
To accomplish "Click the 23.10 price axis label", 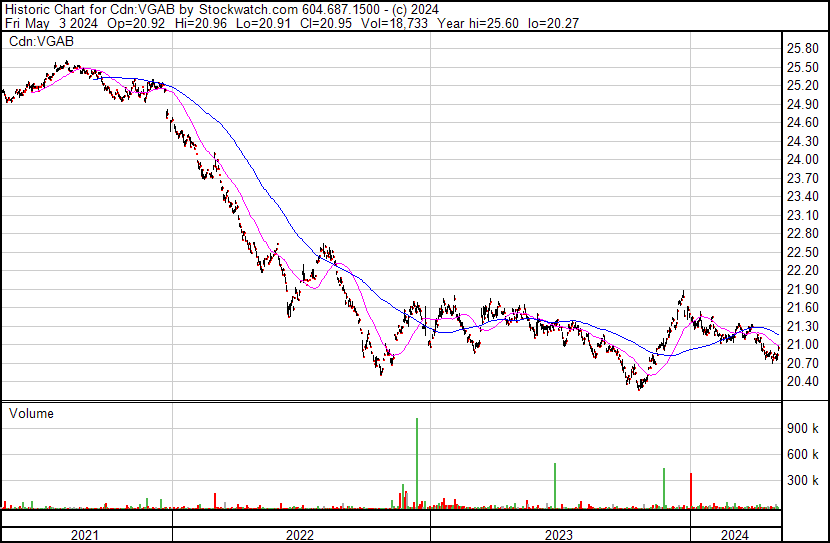I will click(x=802, y=215).
